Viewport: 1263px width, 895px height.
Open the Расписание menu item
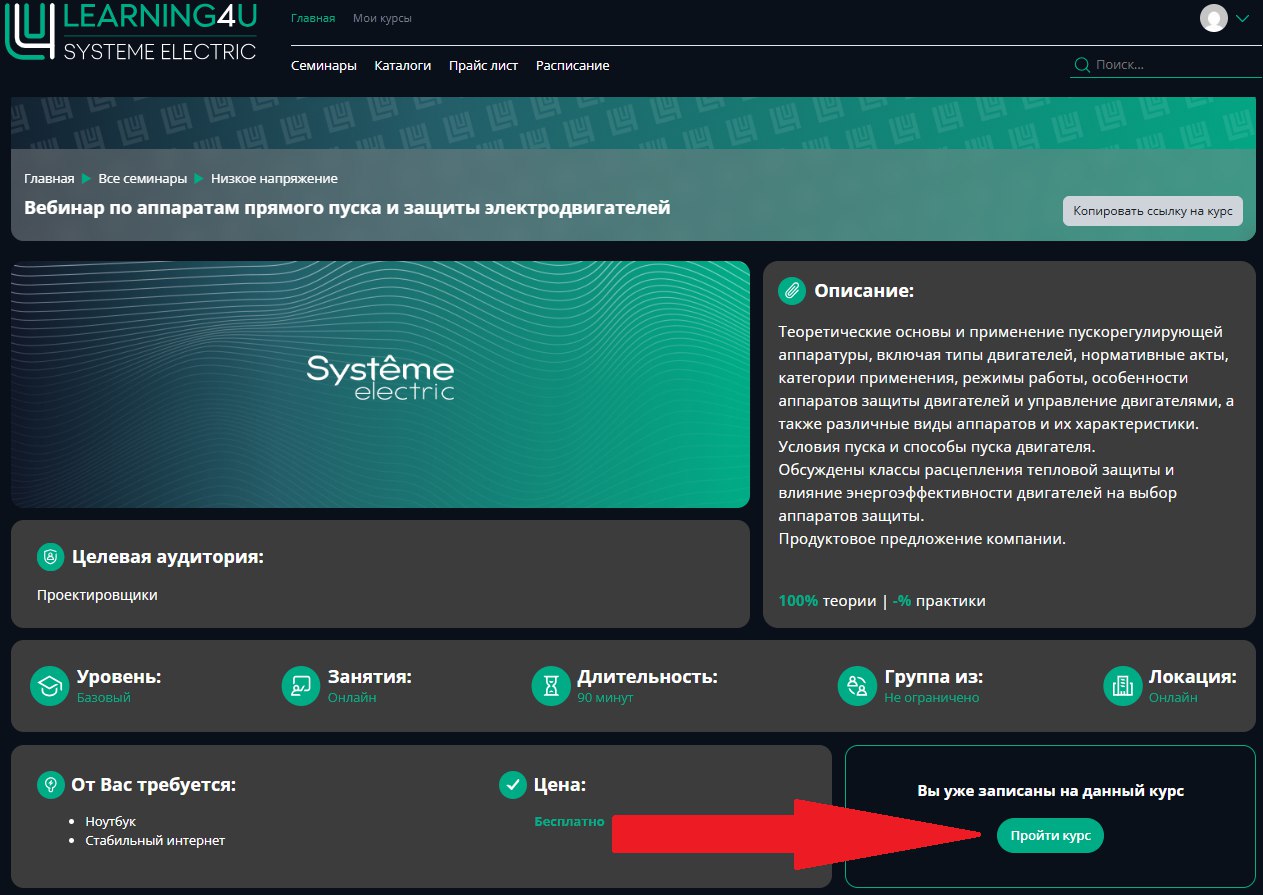click(x=572, y=66)
